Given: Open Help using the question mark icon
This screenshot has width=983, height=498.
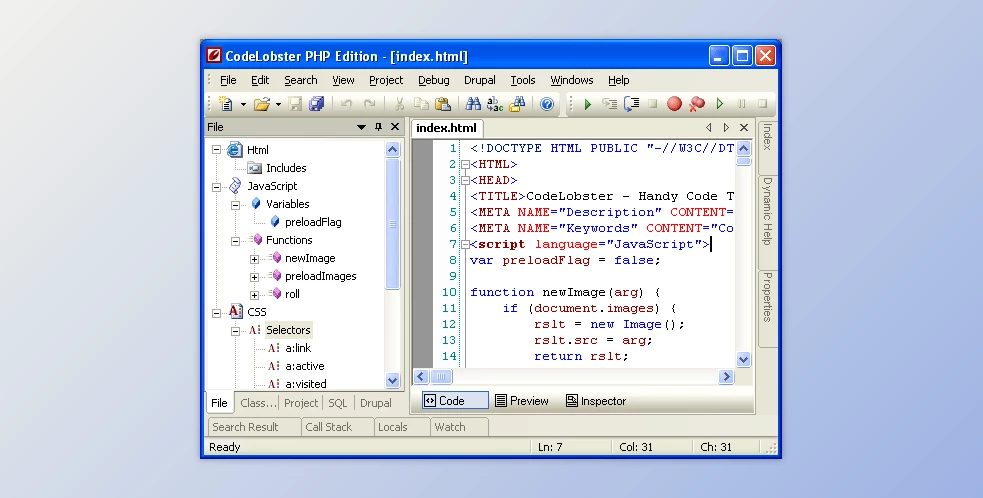Looking at the screenshot, I should point(547,104).
